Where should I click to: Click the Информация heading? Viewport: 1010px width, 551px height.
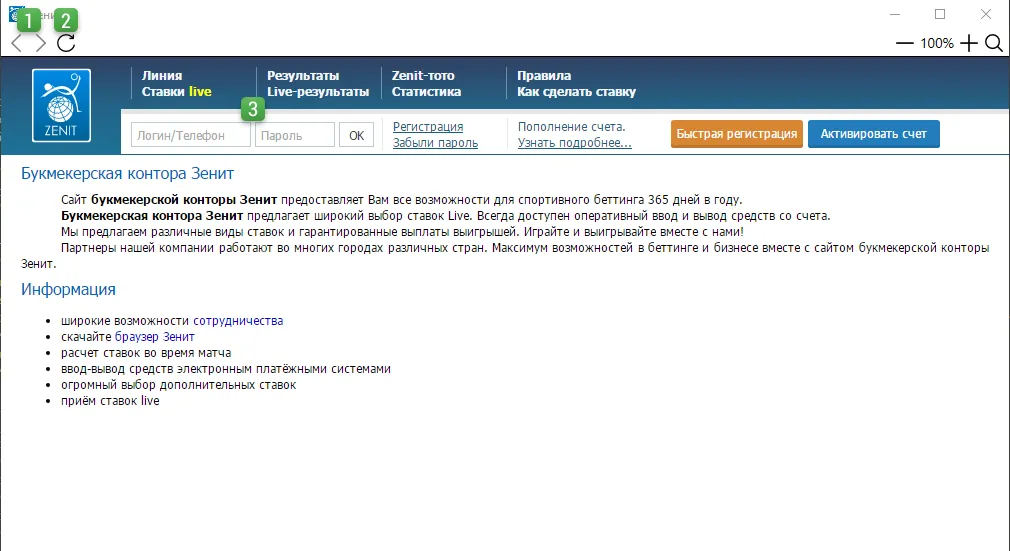coord(68,289)
